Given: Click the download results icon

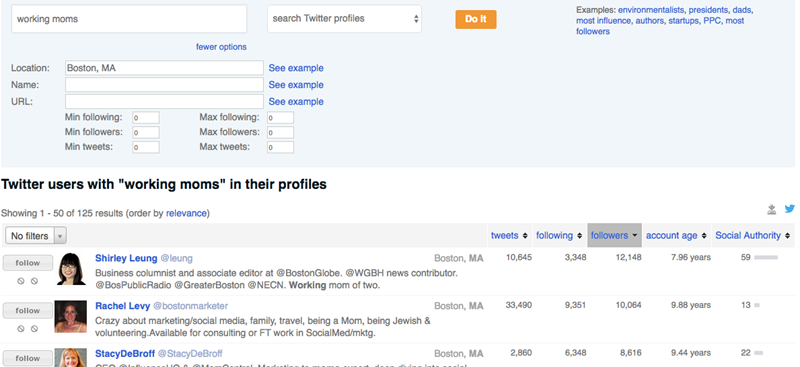Looking at the screenshot, I should (x=772, y=209).
